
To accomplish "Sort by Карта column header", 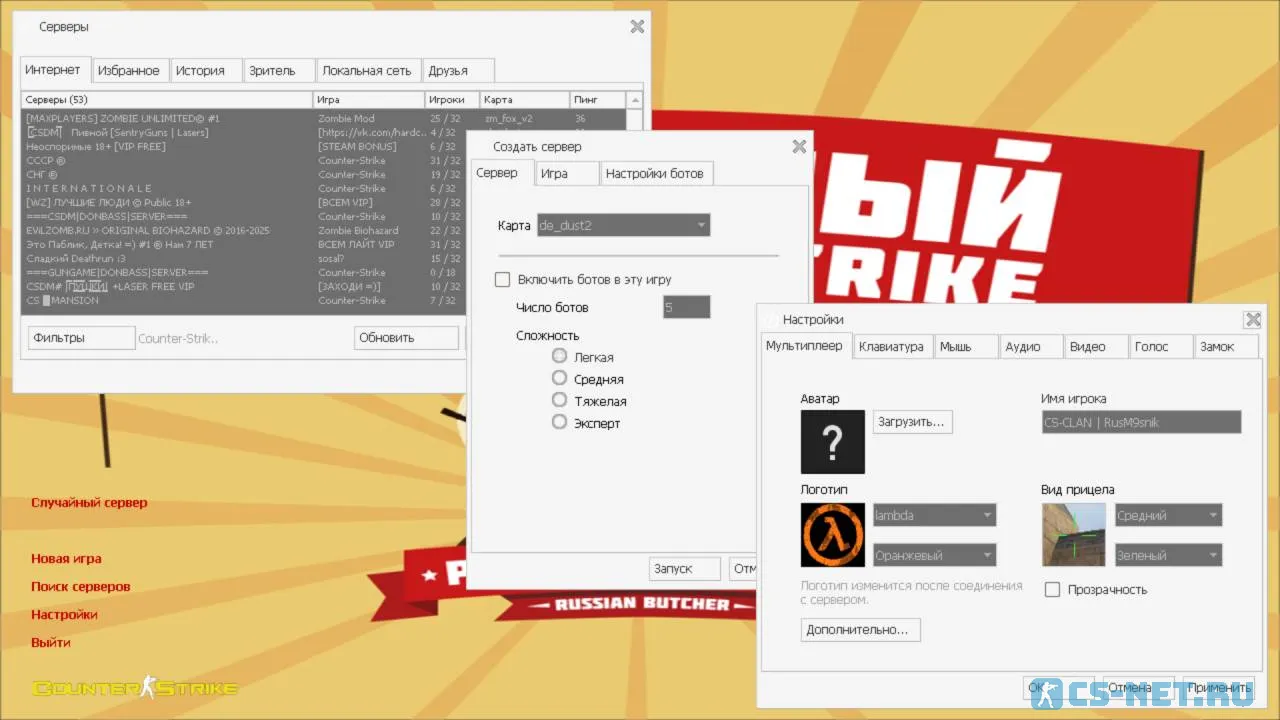I will (525, 100).
